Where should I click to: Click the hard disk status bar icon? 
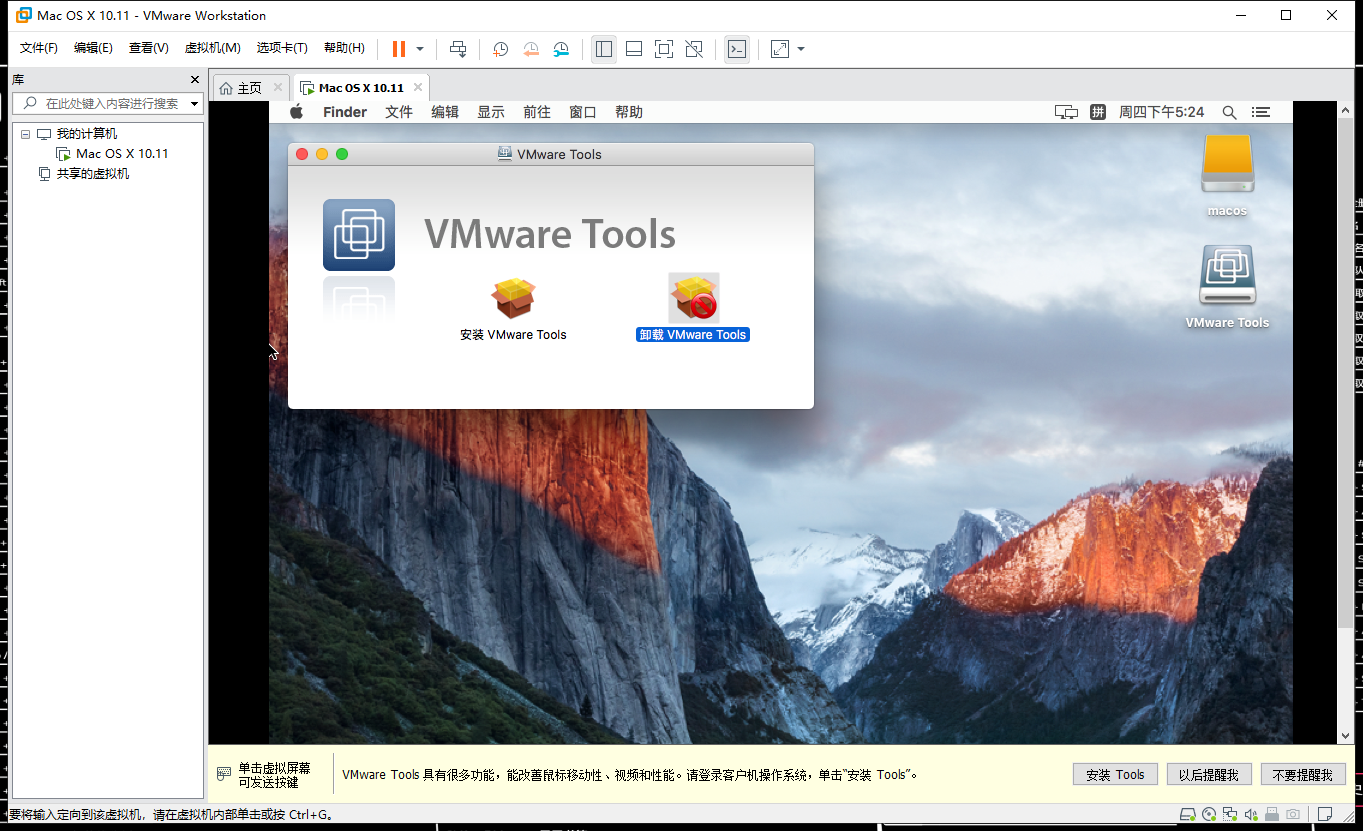click(1187, 814)
